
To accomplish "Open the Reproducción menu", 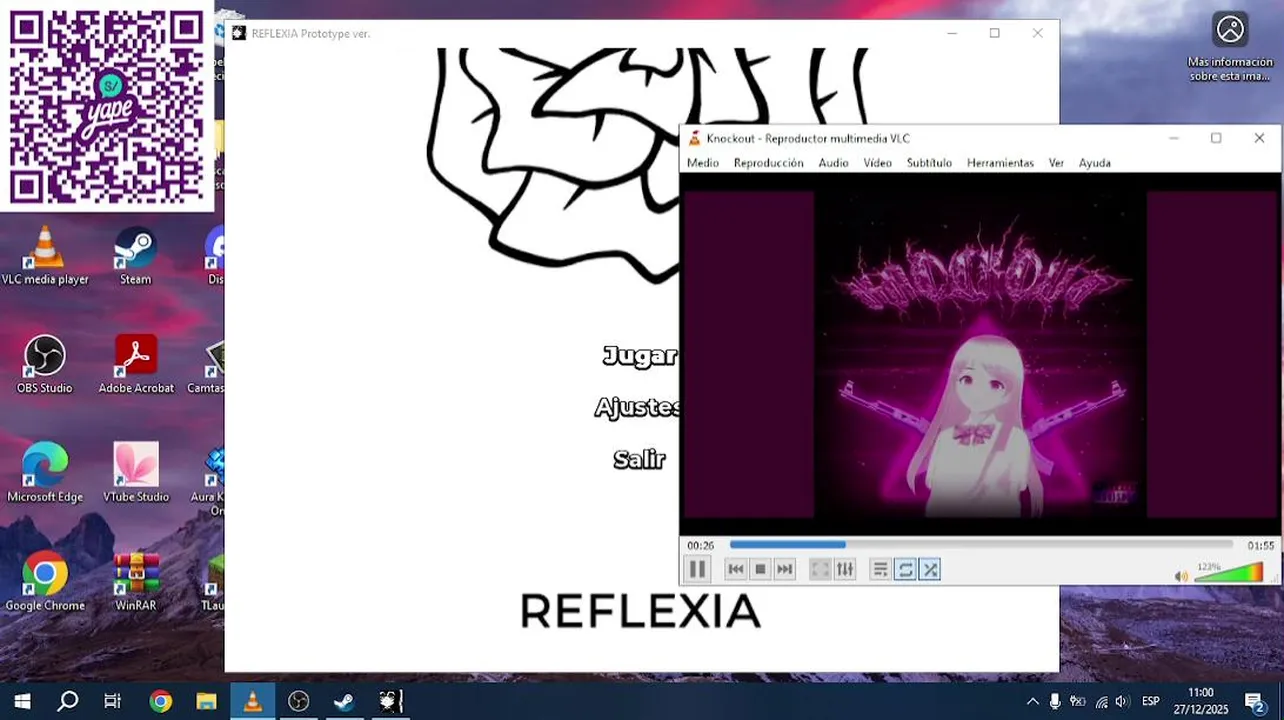I will coord(768,163).
